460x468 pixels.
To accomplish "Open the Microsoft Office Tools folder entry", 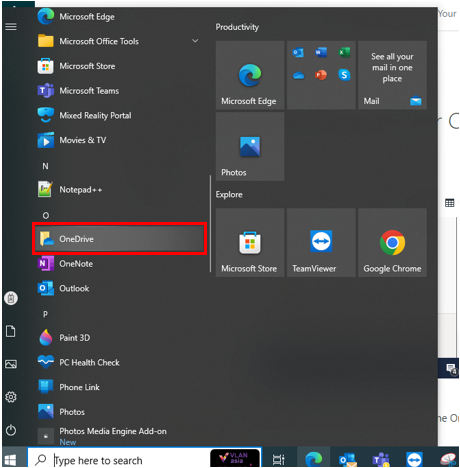I will click(118, 41).
